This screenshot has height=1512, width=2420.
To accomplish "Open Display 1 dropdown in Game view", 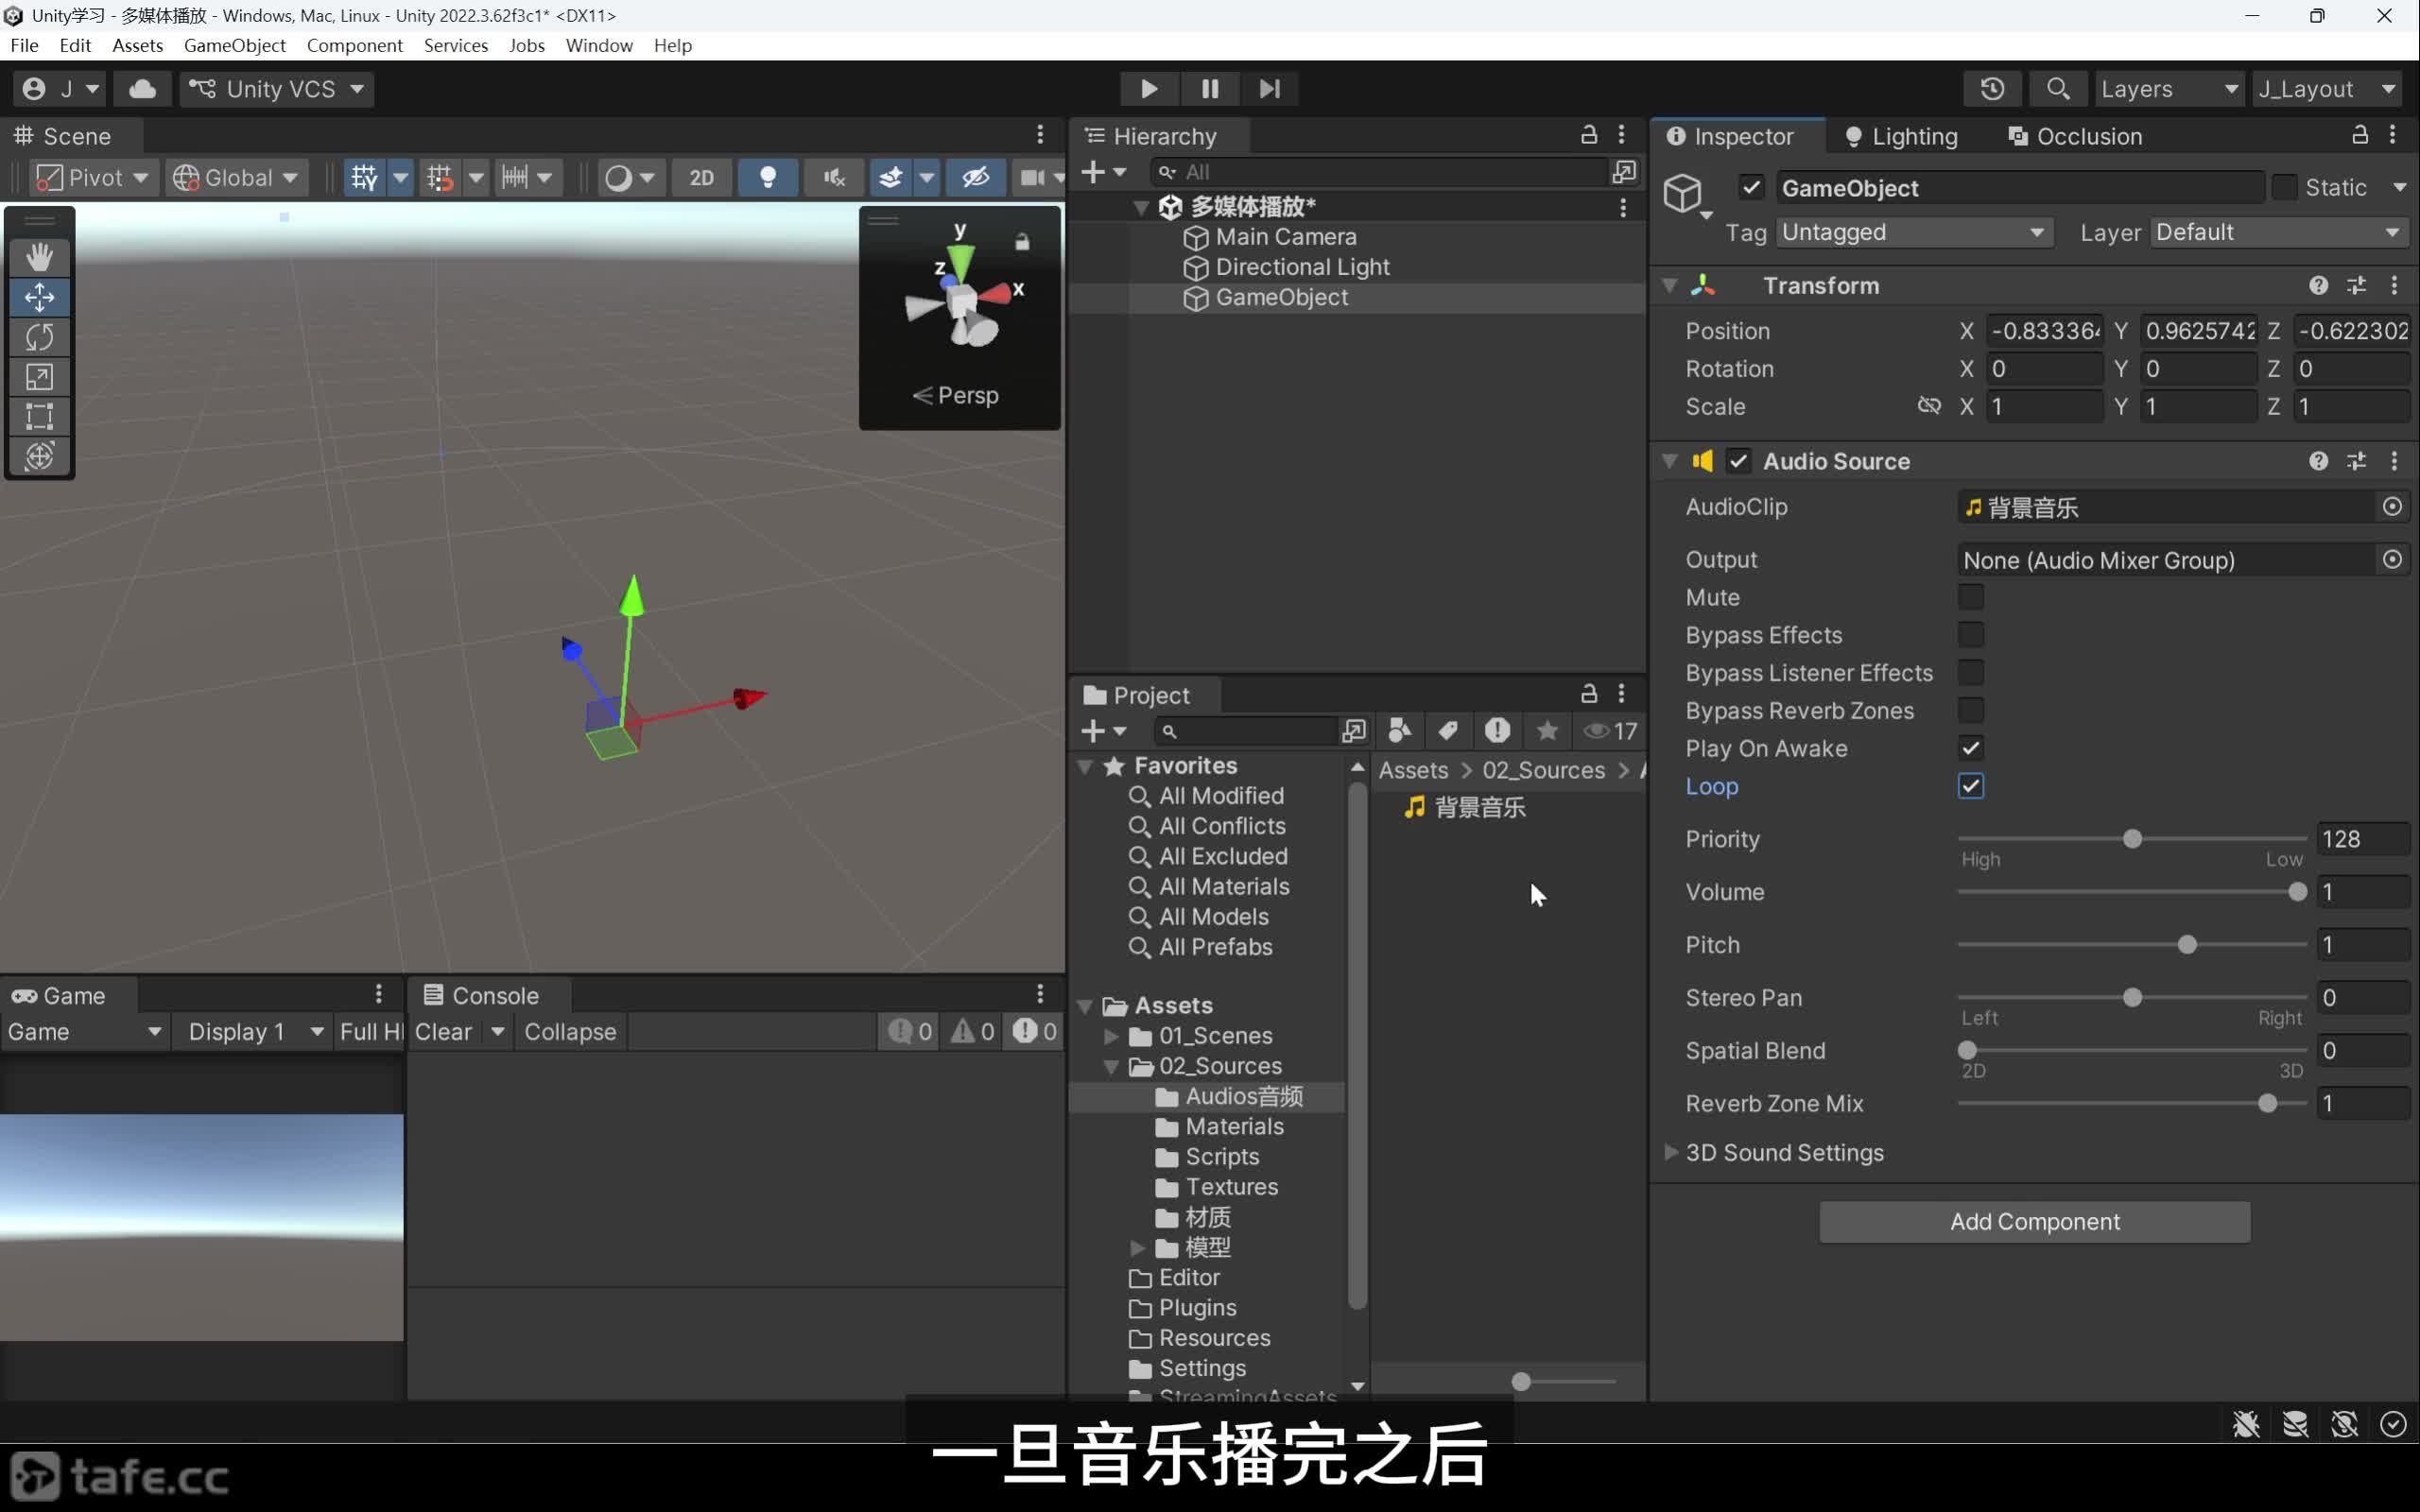I will tap(254, 1032).
